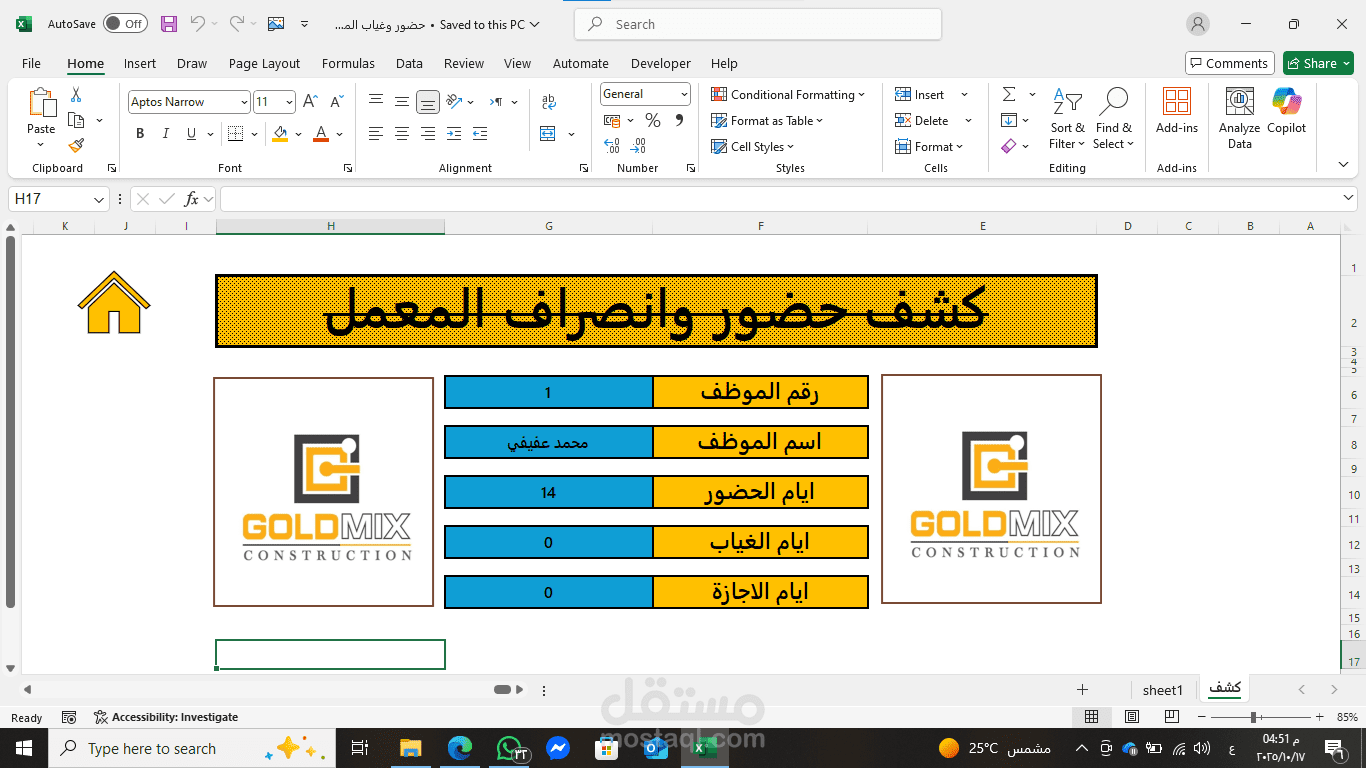Apply the yellow Fill Color swatch
This screenshot has height=768, width=1366.
point(280,134)
